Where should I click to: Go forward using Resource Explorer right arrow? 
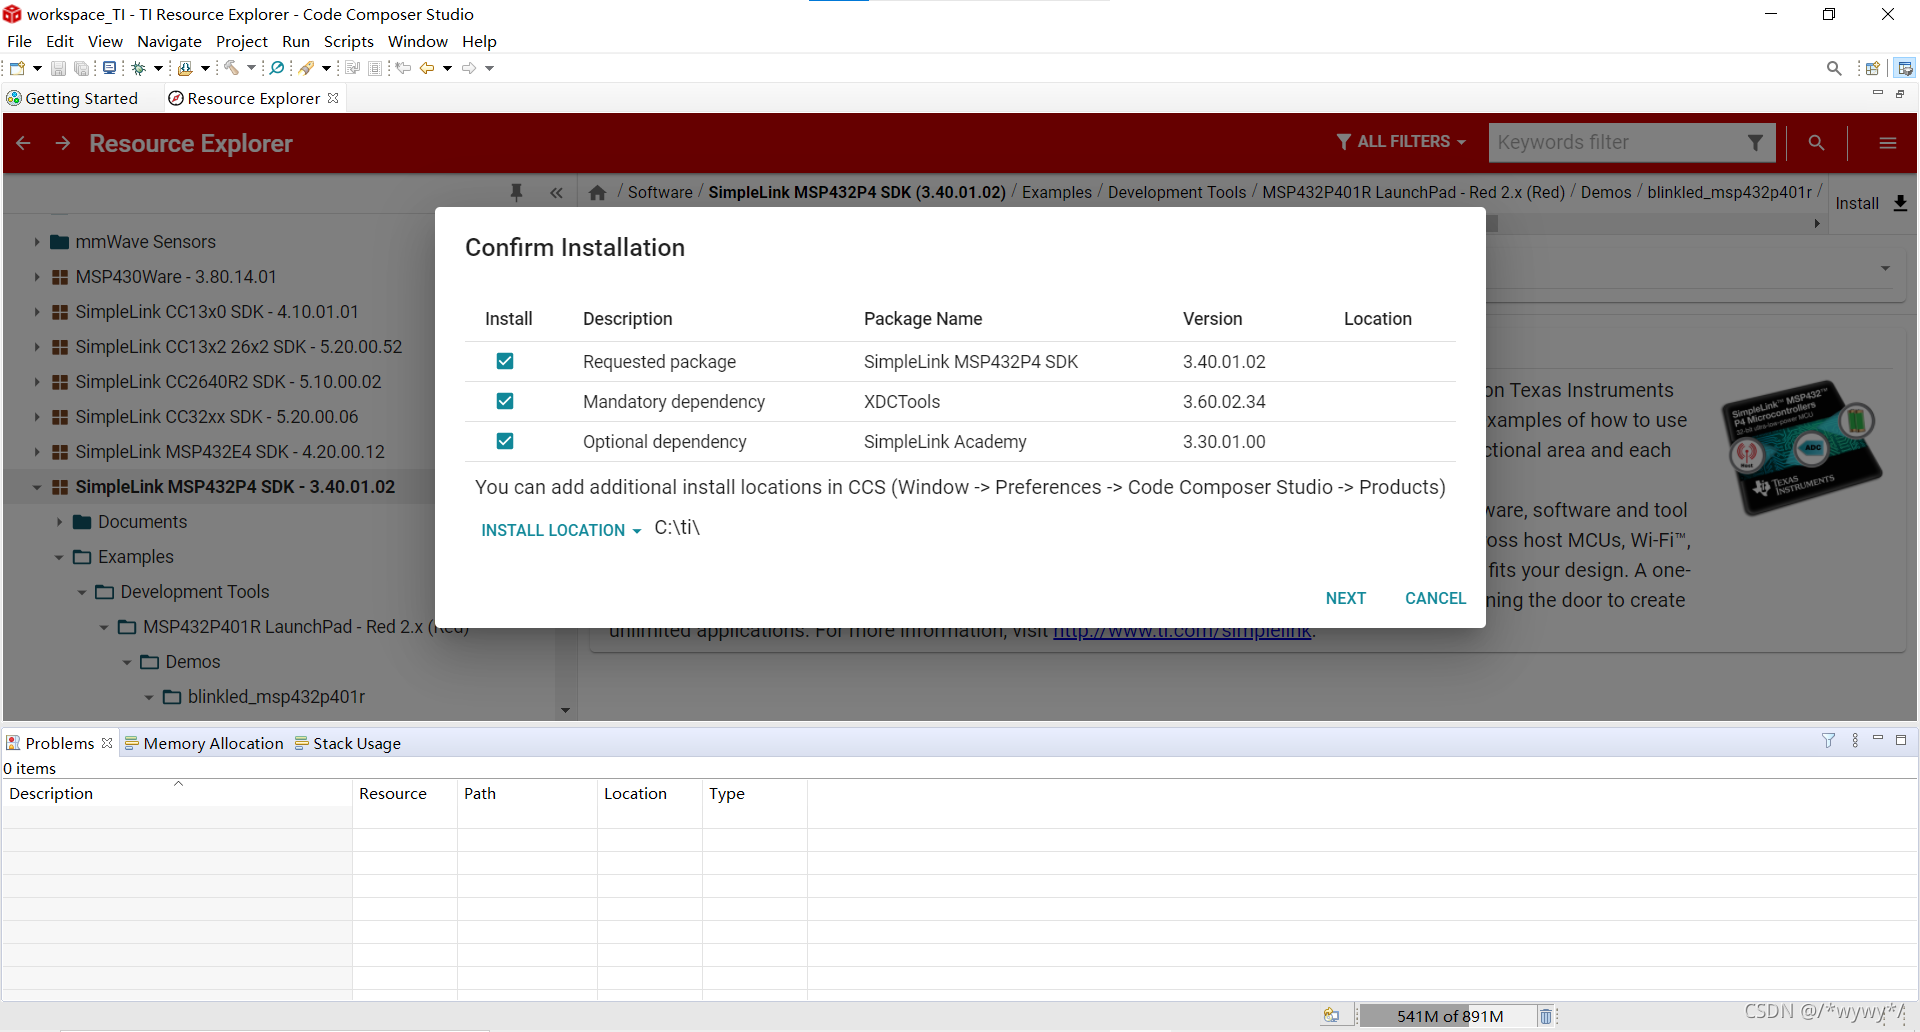63,143
